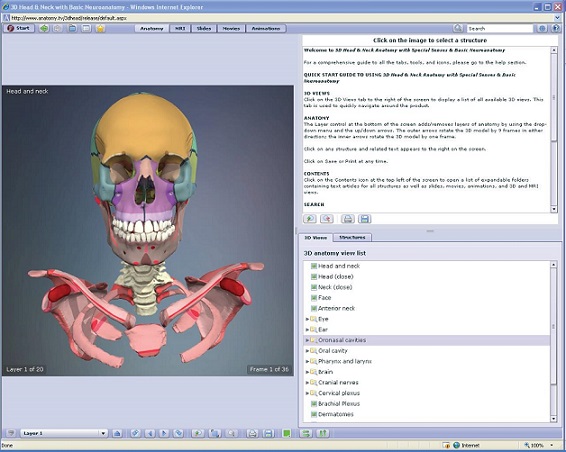The height and width of the screenshot is (452, 566).
Task: Select the Face view
Action: click(325, 297)
